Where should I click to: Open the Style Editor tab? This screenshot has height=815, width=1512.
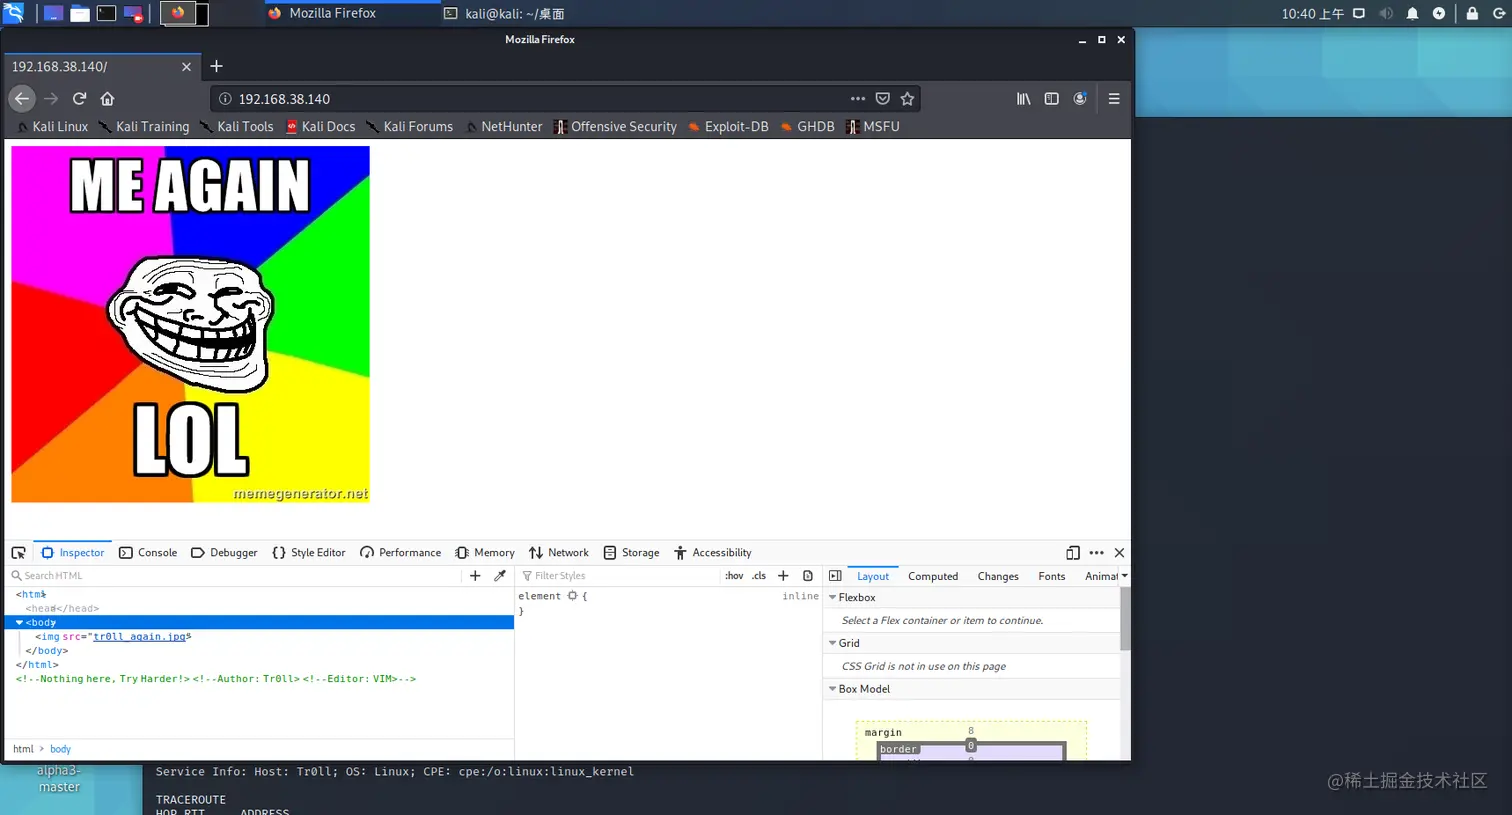pyautogui.click(x=309, y=552)
